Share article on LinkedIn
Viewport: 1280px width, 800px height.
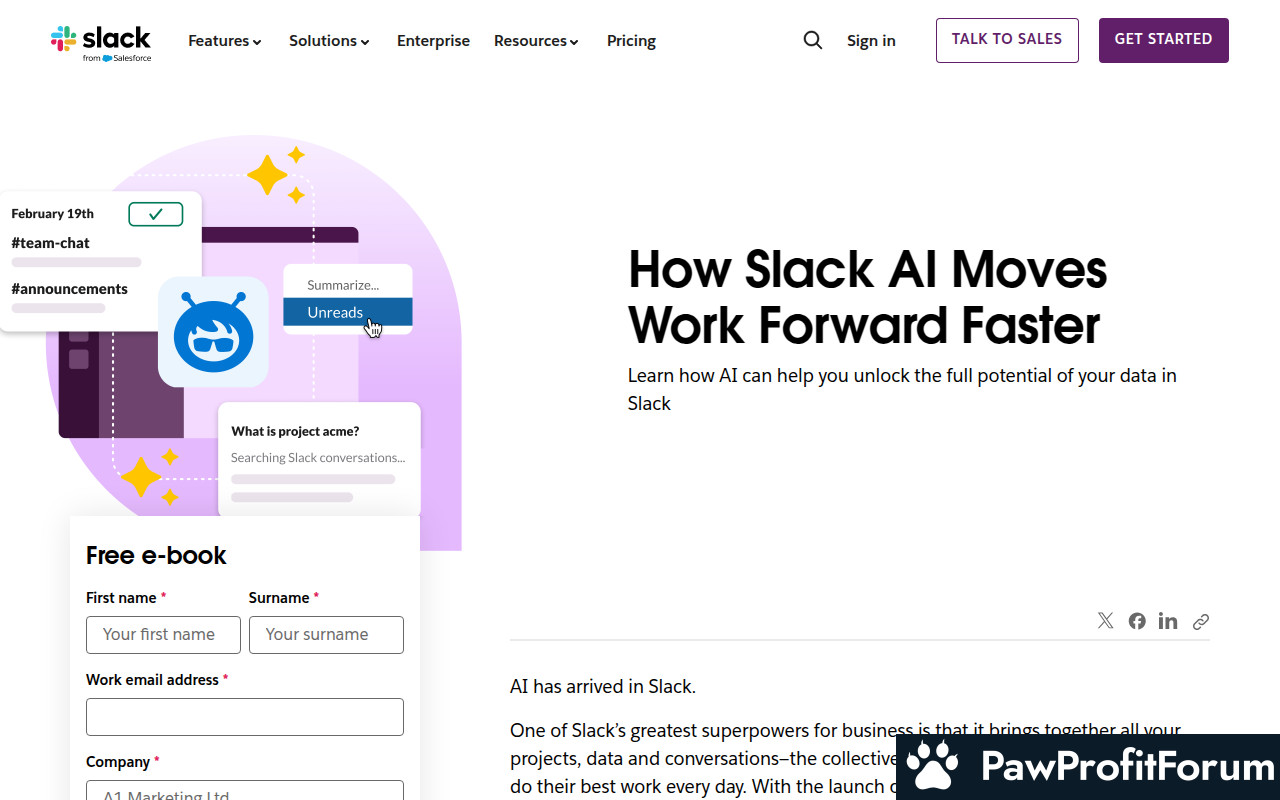click(x=1168, y=621)
